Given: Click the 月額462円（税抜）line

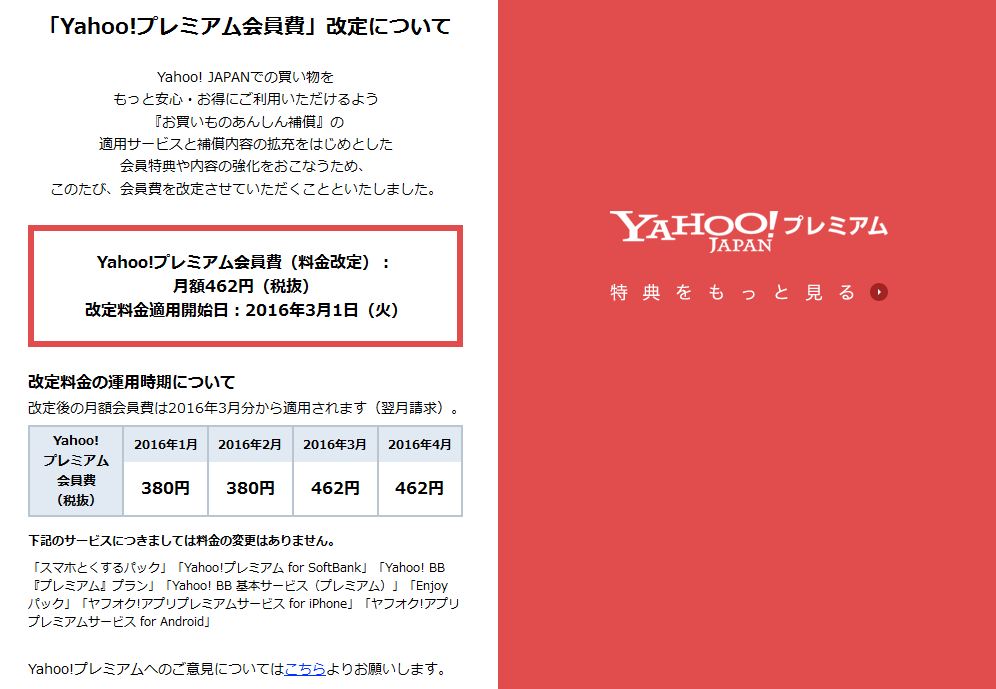Looking at the screenshot, I should click(241, 286).
